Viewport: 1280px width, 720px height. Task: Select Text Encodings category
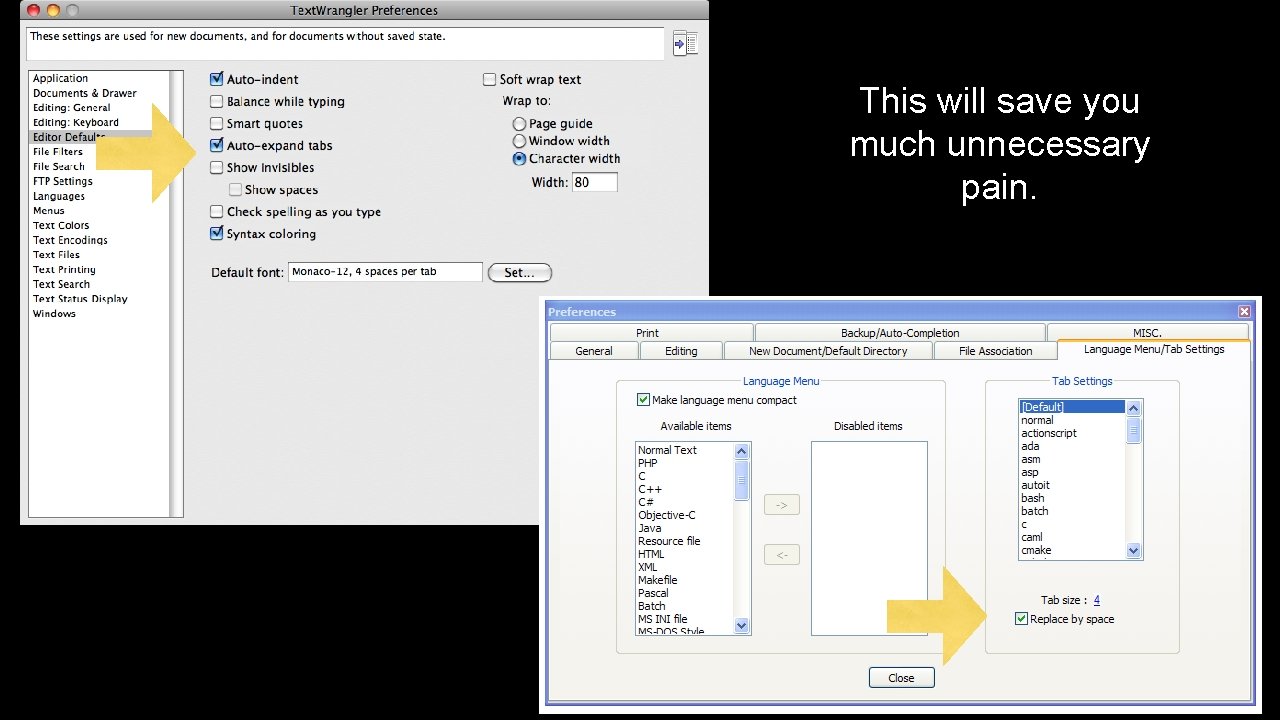pyautogui.click(x=70, y=240)
